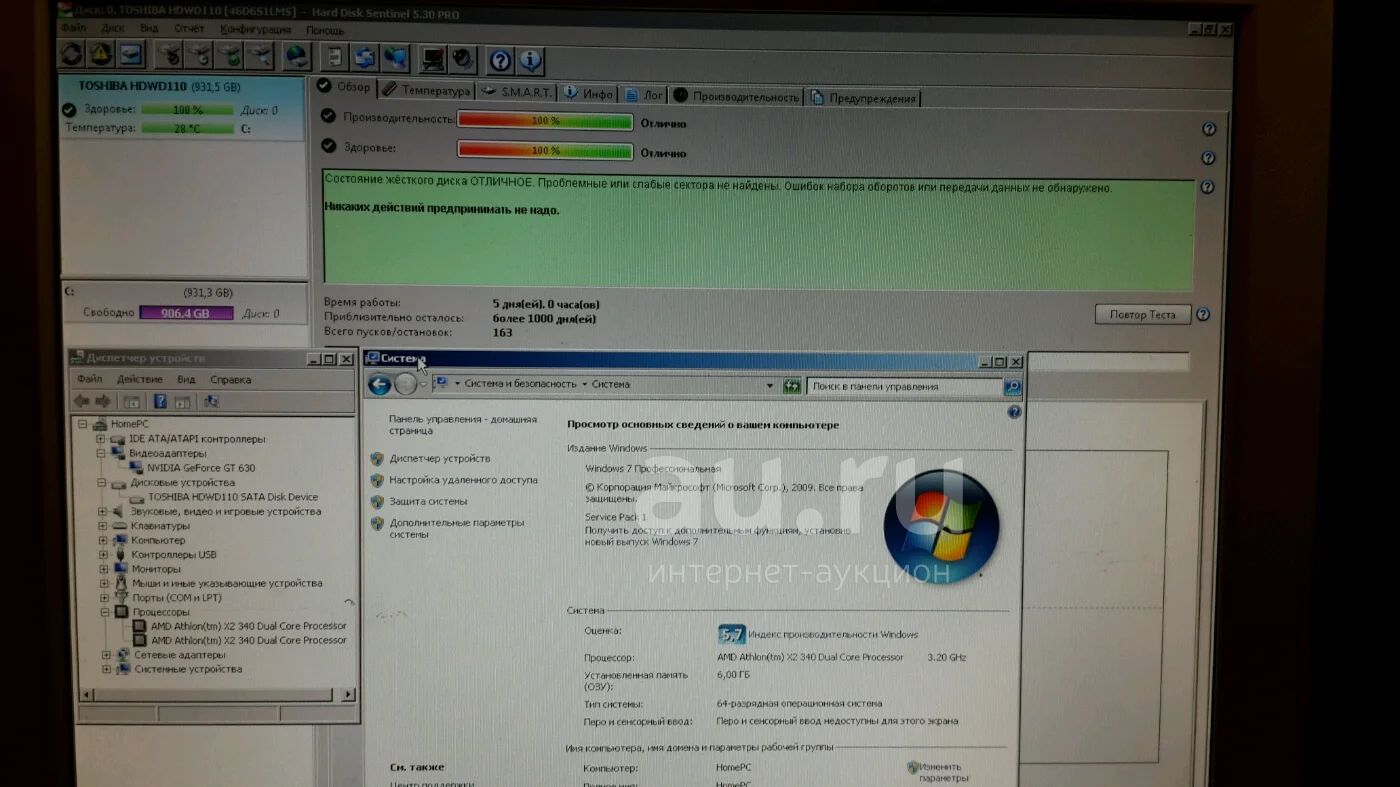
Task: Switch to the Инфо tab
Action: coord(588,94)
